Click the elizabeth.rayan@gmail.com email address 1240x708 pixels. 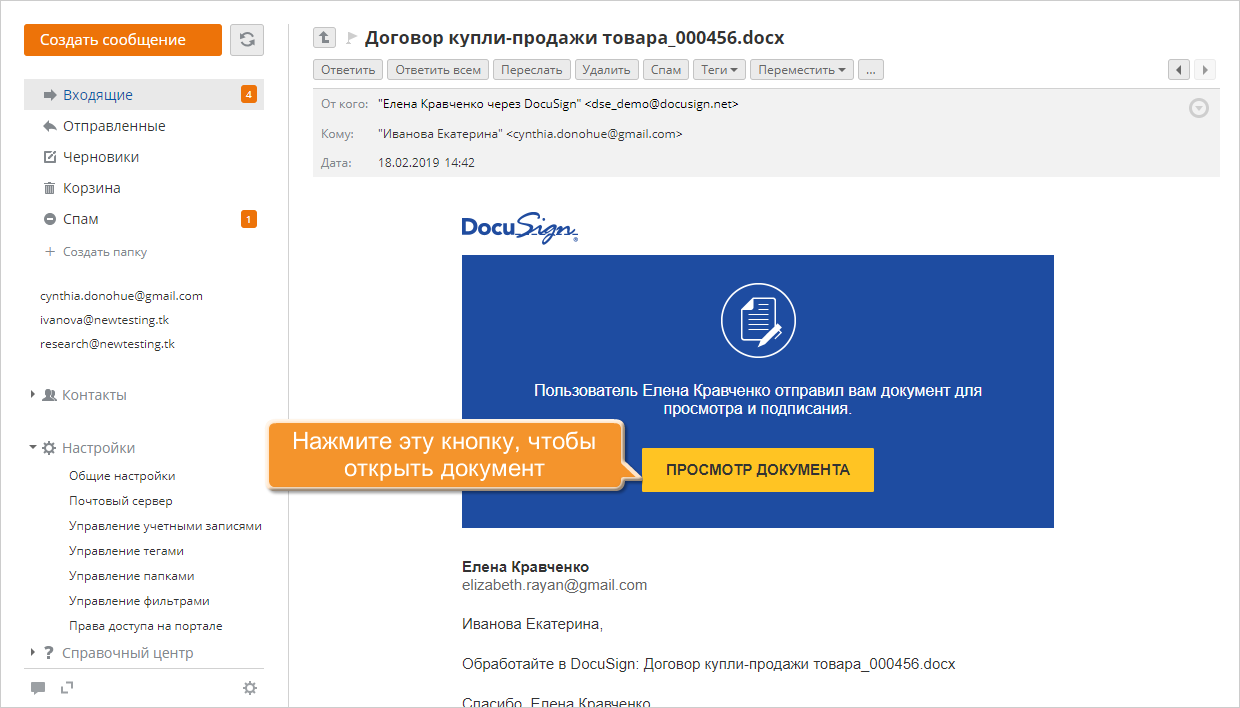click(554, 585)
